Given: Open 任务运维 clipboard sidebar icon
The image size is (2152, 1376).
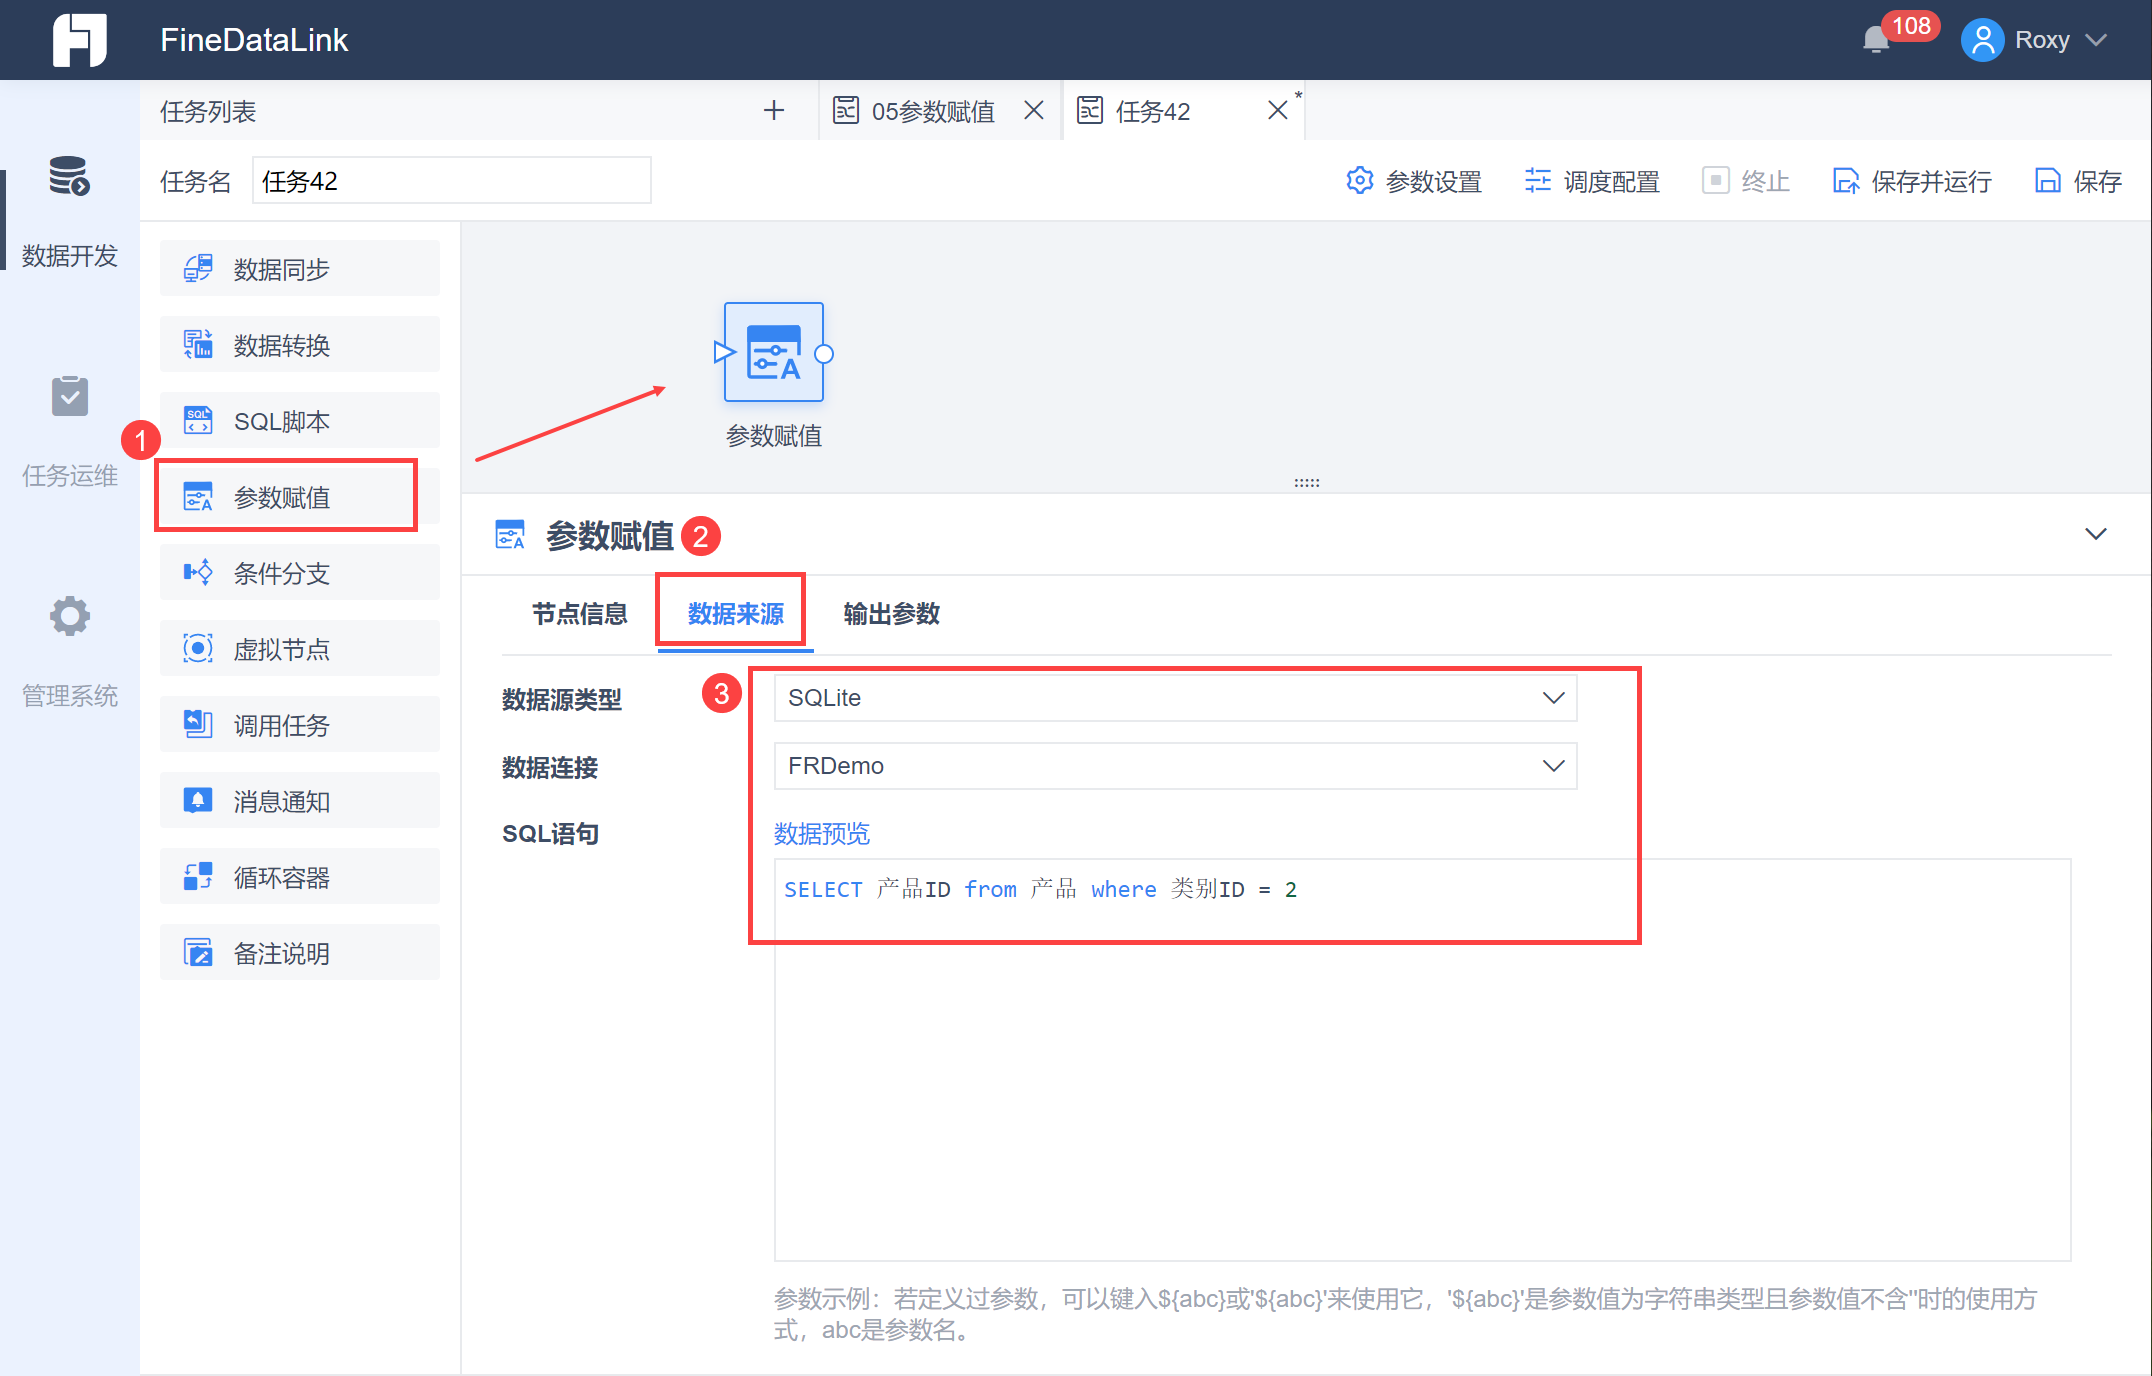Looking at the screenshot, I should (x=69, y=397).
